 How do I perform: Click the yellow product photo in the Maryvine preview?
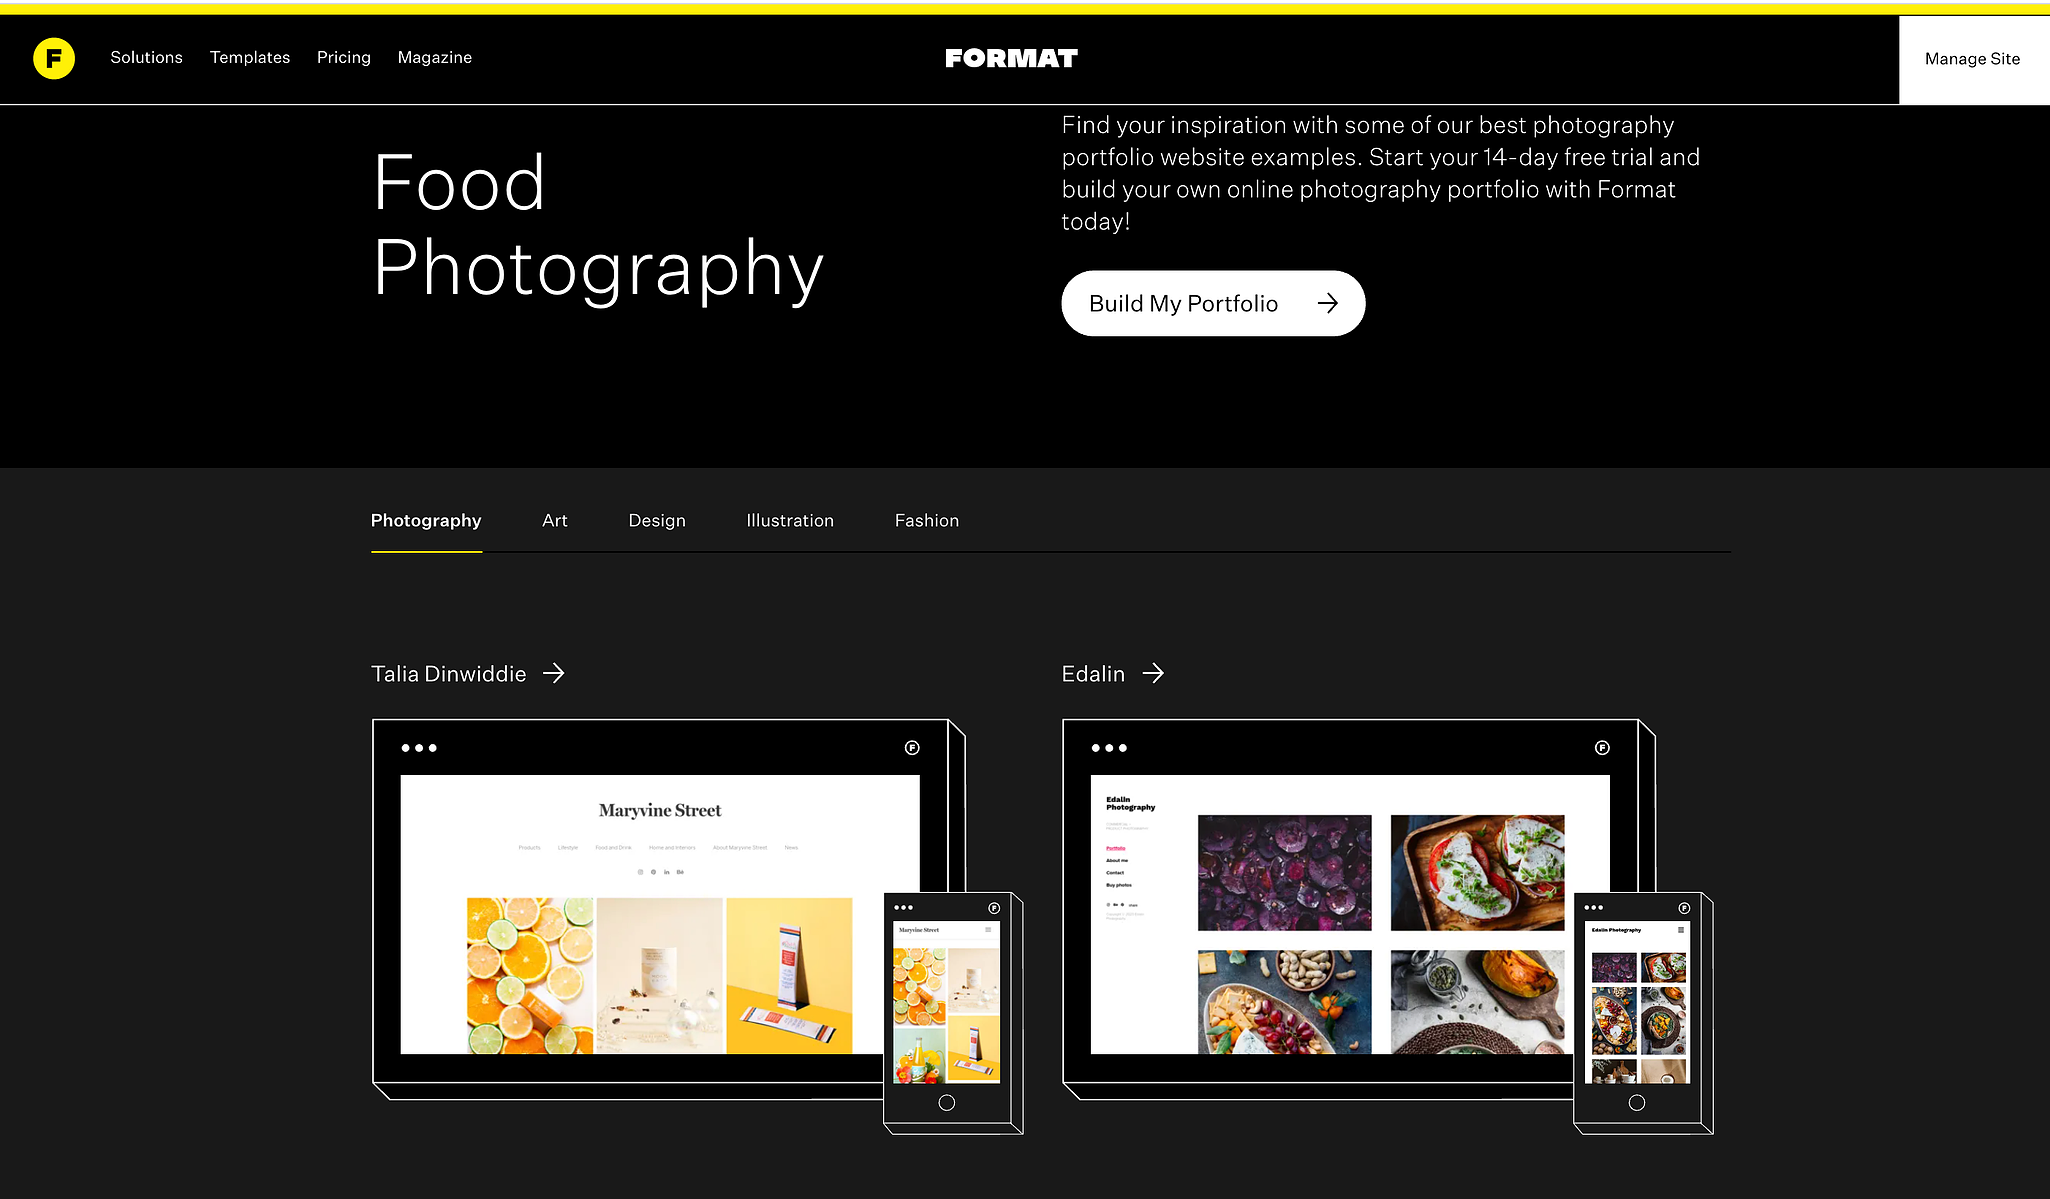(x=789, y=976)
